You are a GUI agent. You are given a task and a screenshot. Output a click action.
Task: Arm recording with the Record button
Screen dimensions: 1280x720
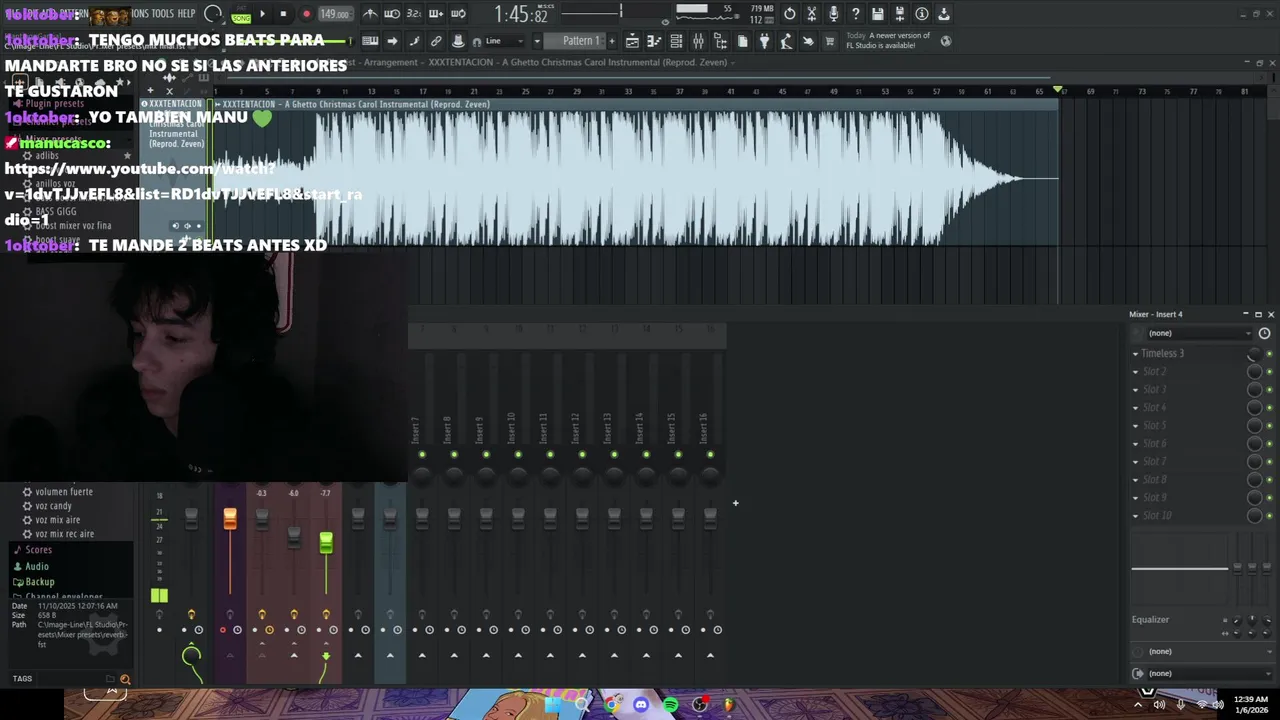pyautogui.click(x=306, y=14)
